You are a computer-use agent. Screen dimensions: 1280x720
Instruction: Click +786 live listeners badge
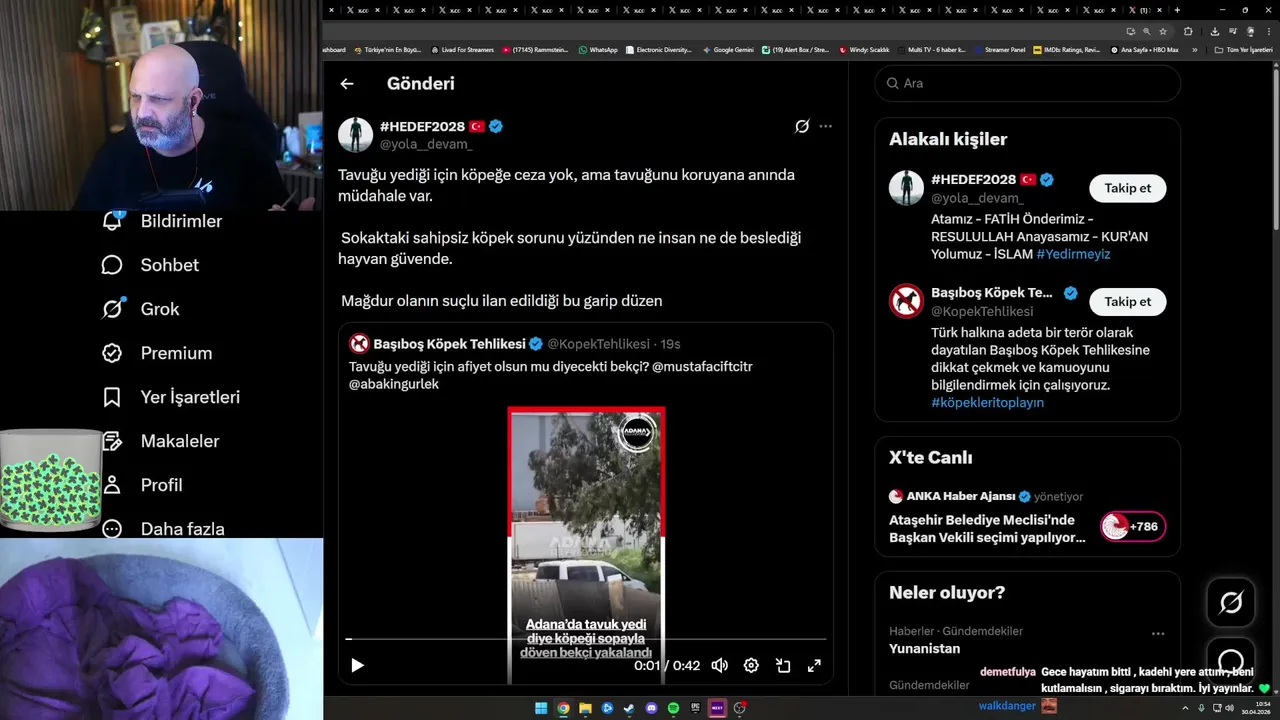coord(1133,526)
